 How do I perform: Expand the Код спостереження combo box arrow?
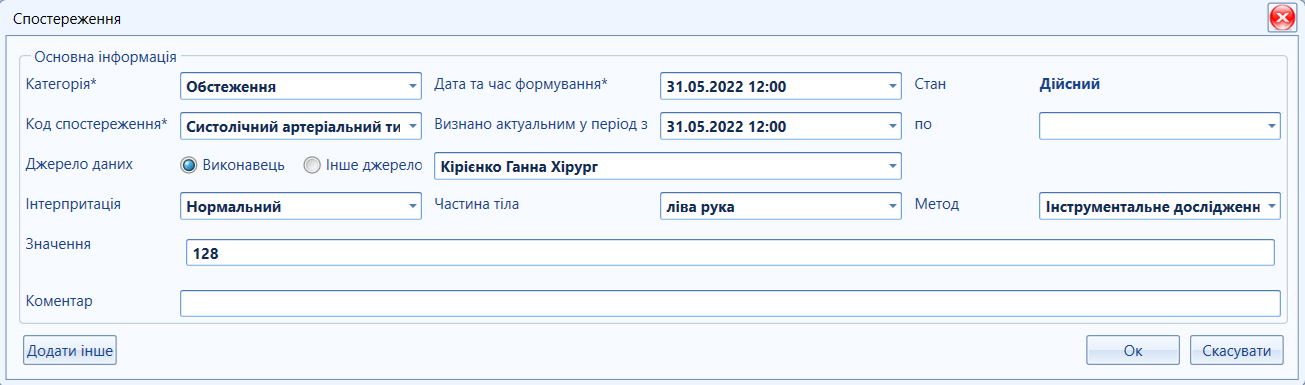[x=413, y=126]
